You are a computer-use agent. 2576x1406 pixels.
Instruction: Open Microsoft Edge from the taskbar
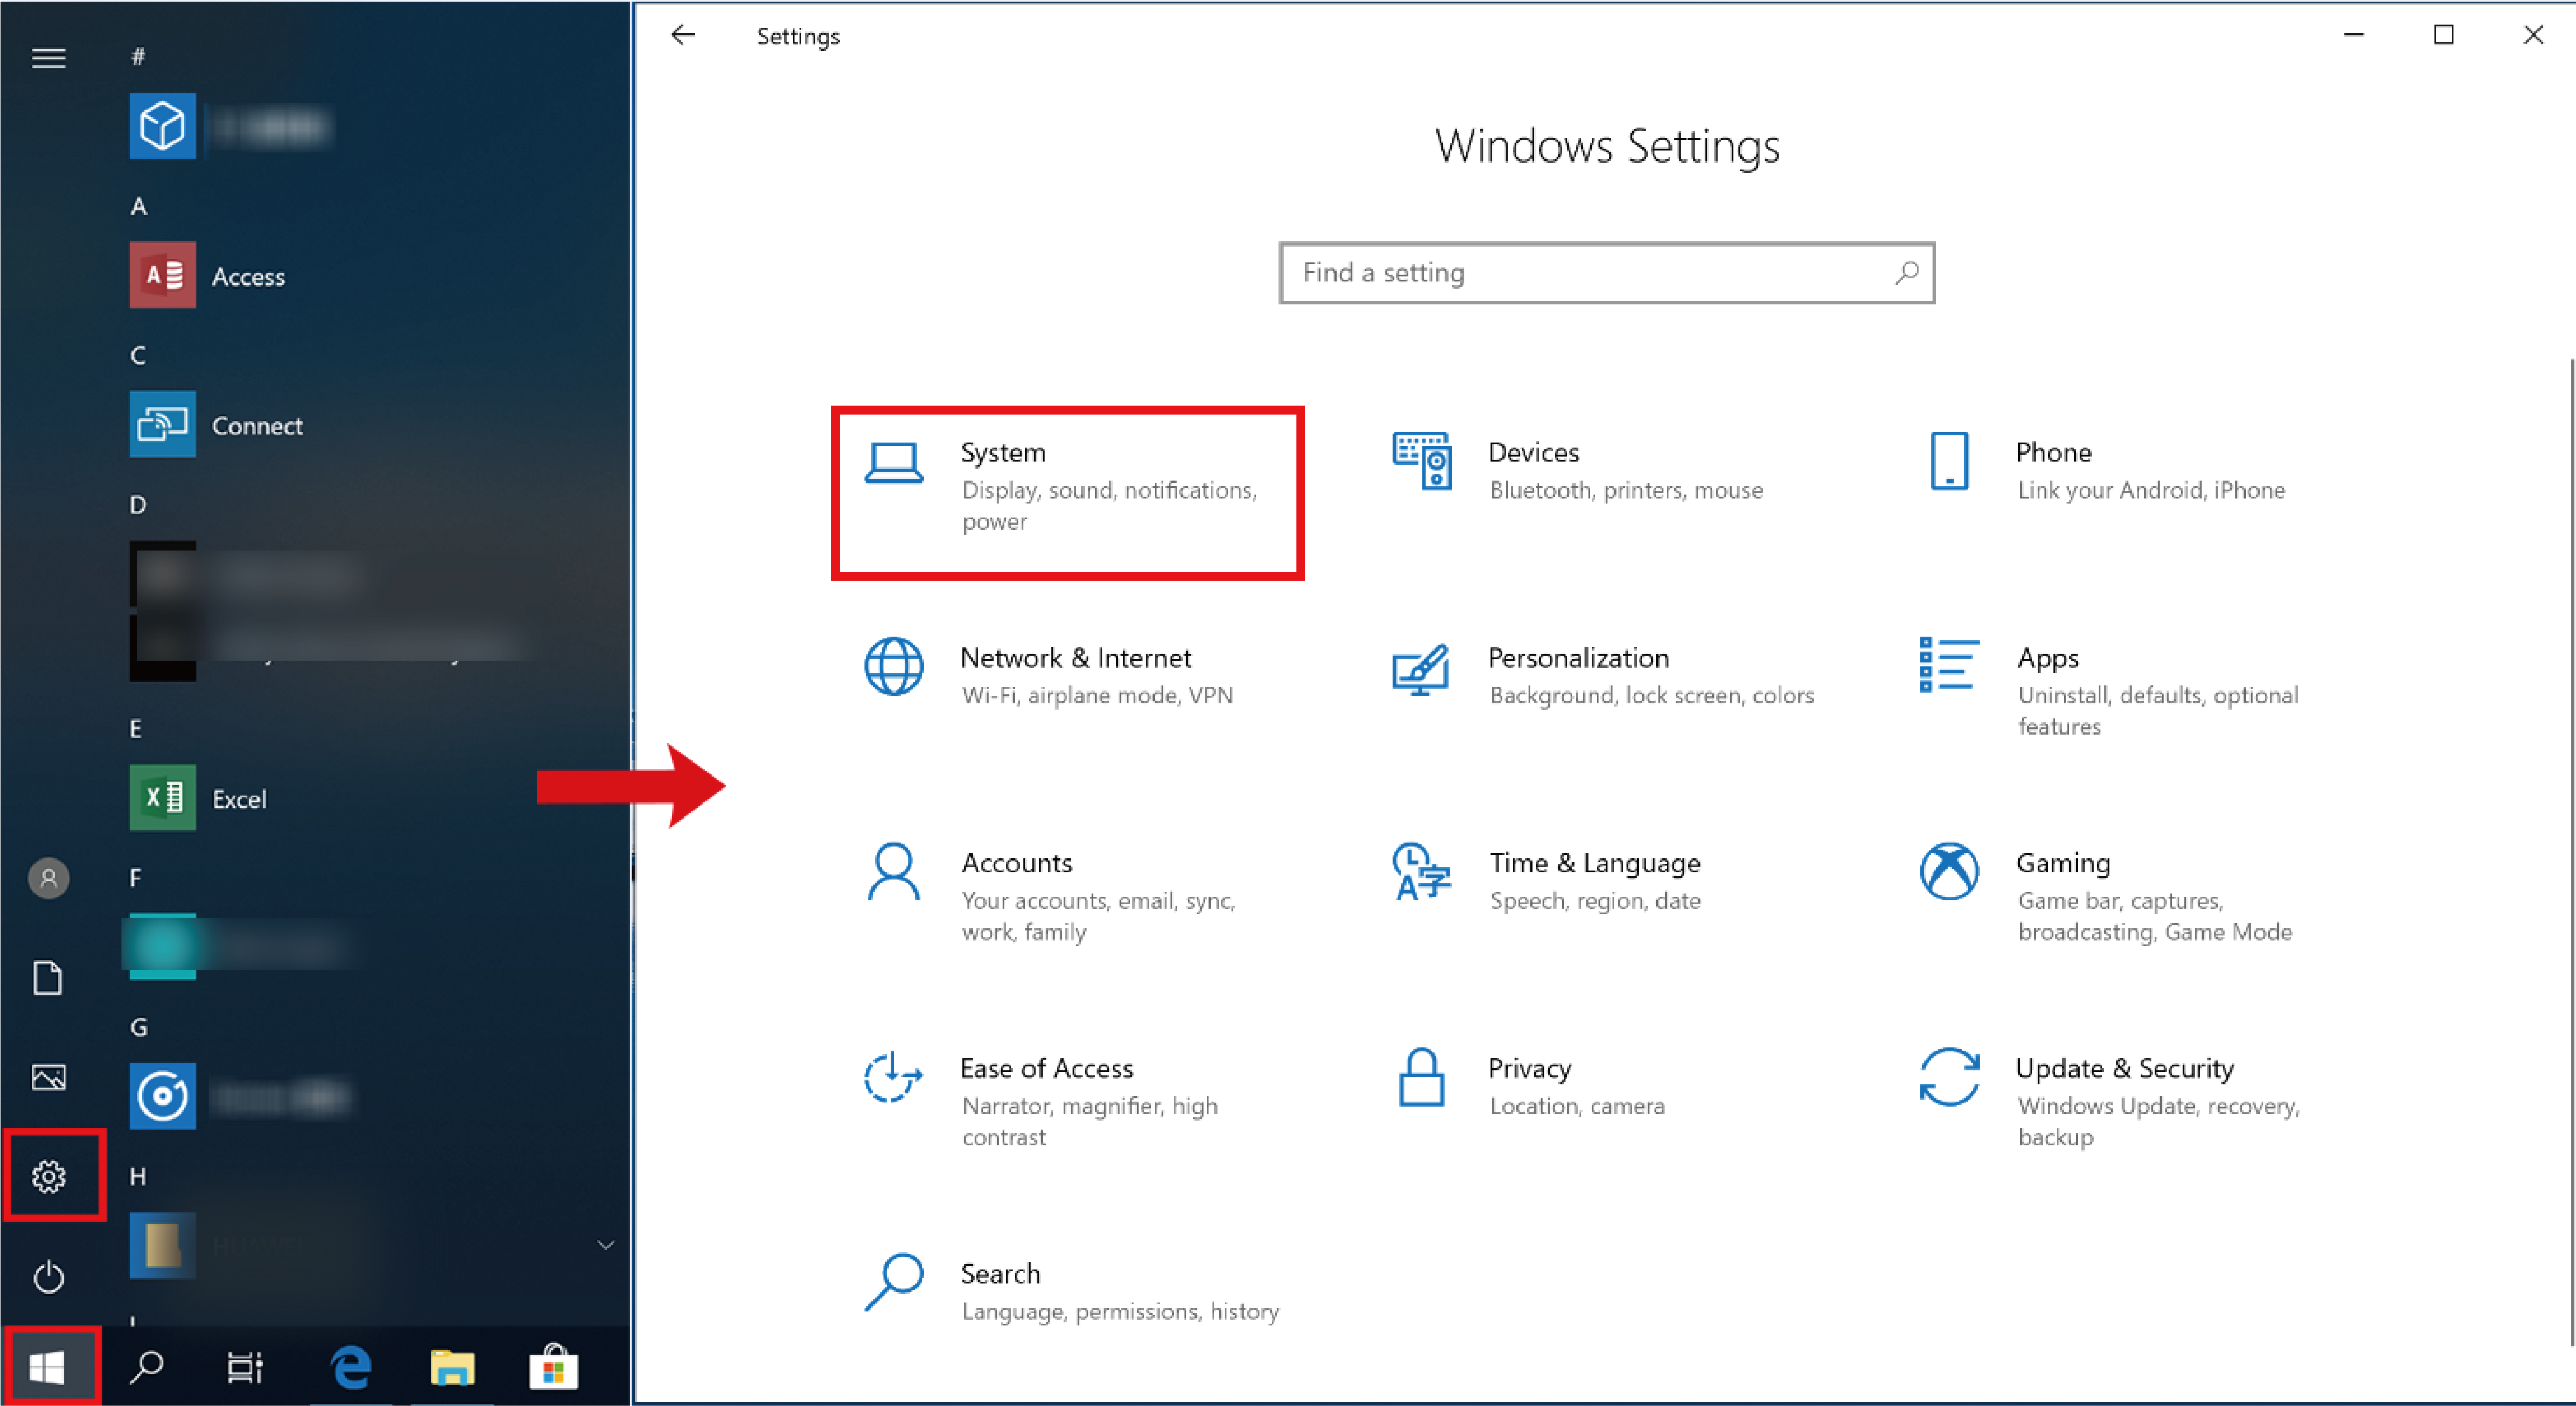point(351,1366)
